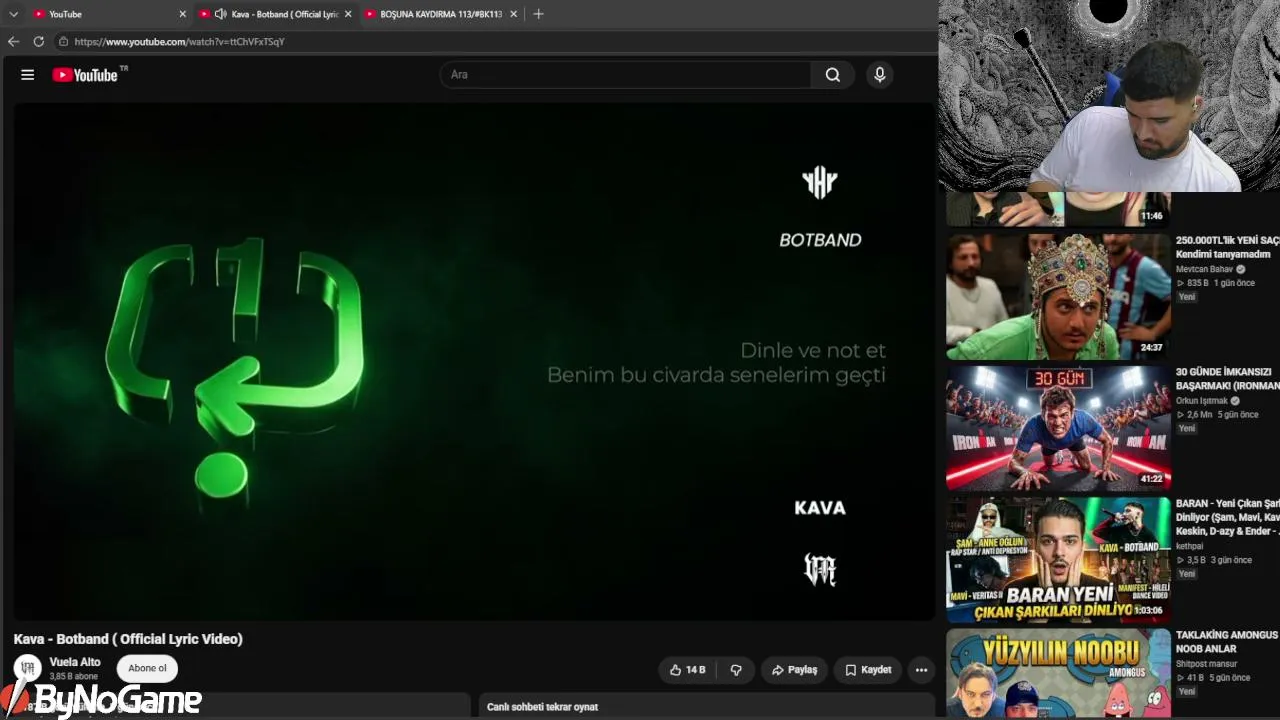
Task: Switch to the BOŞUNA KAYDIRMA 113 tab
Action: (x=441, y=14)
